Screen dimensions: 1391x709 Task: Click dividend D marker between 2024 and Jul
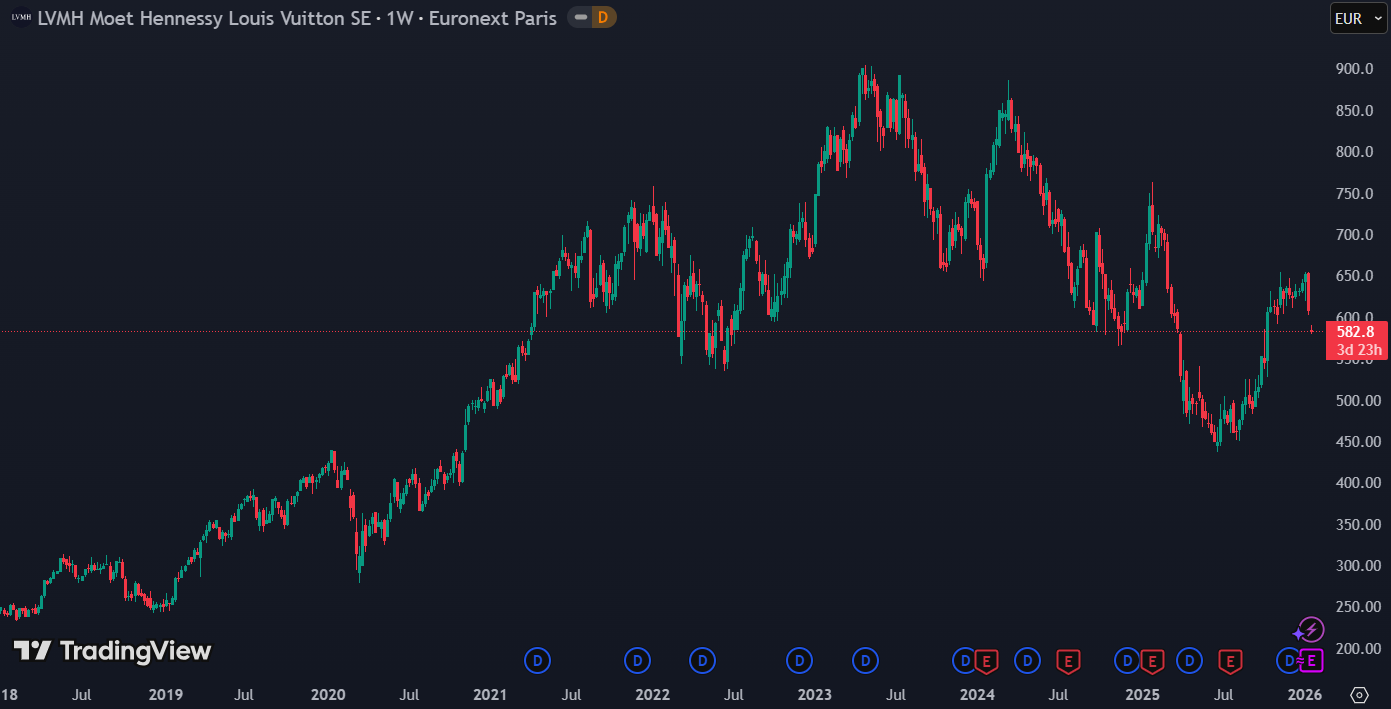pos(1027,660)
